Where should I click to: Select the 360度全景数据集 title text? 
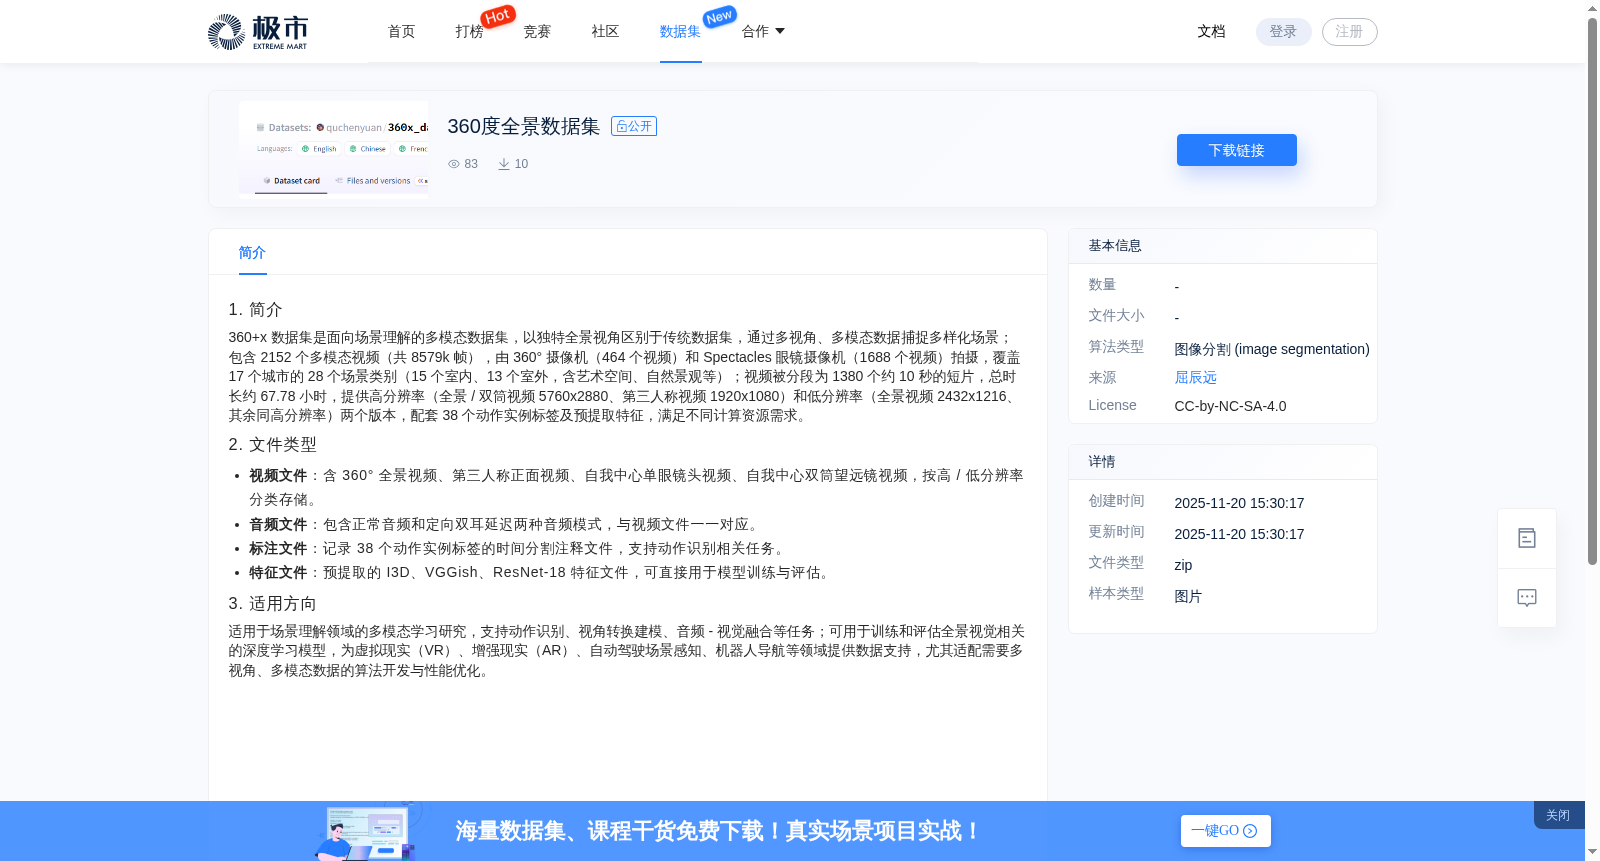coord(523,126)
